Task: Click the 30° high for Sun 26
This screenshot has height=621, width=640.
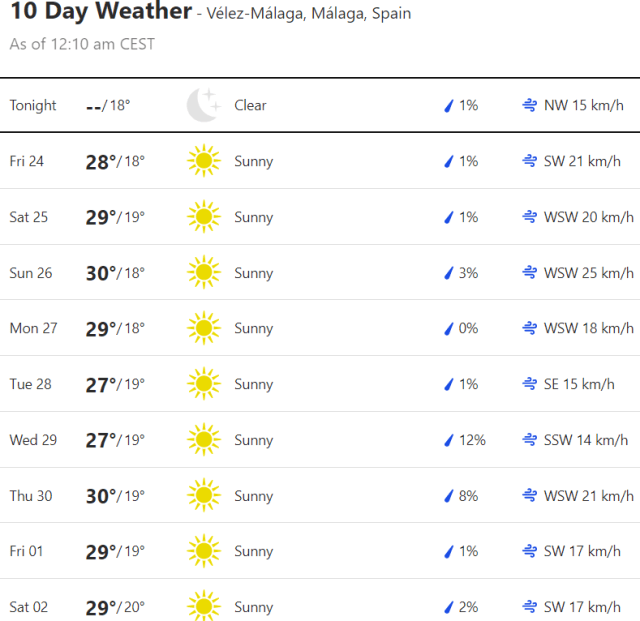Action: pos(101,273)
